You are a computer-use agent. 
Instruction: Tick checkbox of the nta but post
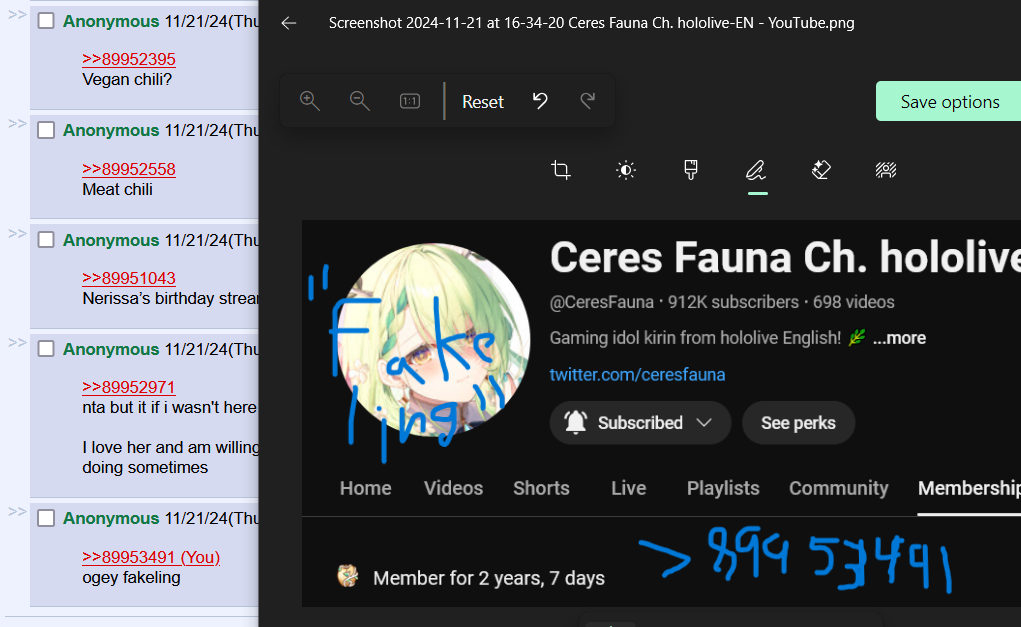tap(46, 348)
